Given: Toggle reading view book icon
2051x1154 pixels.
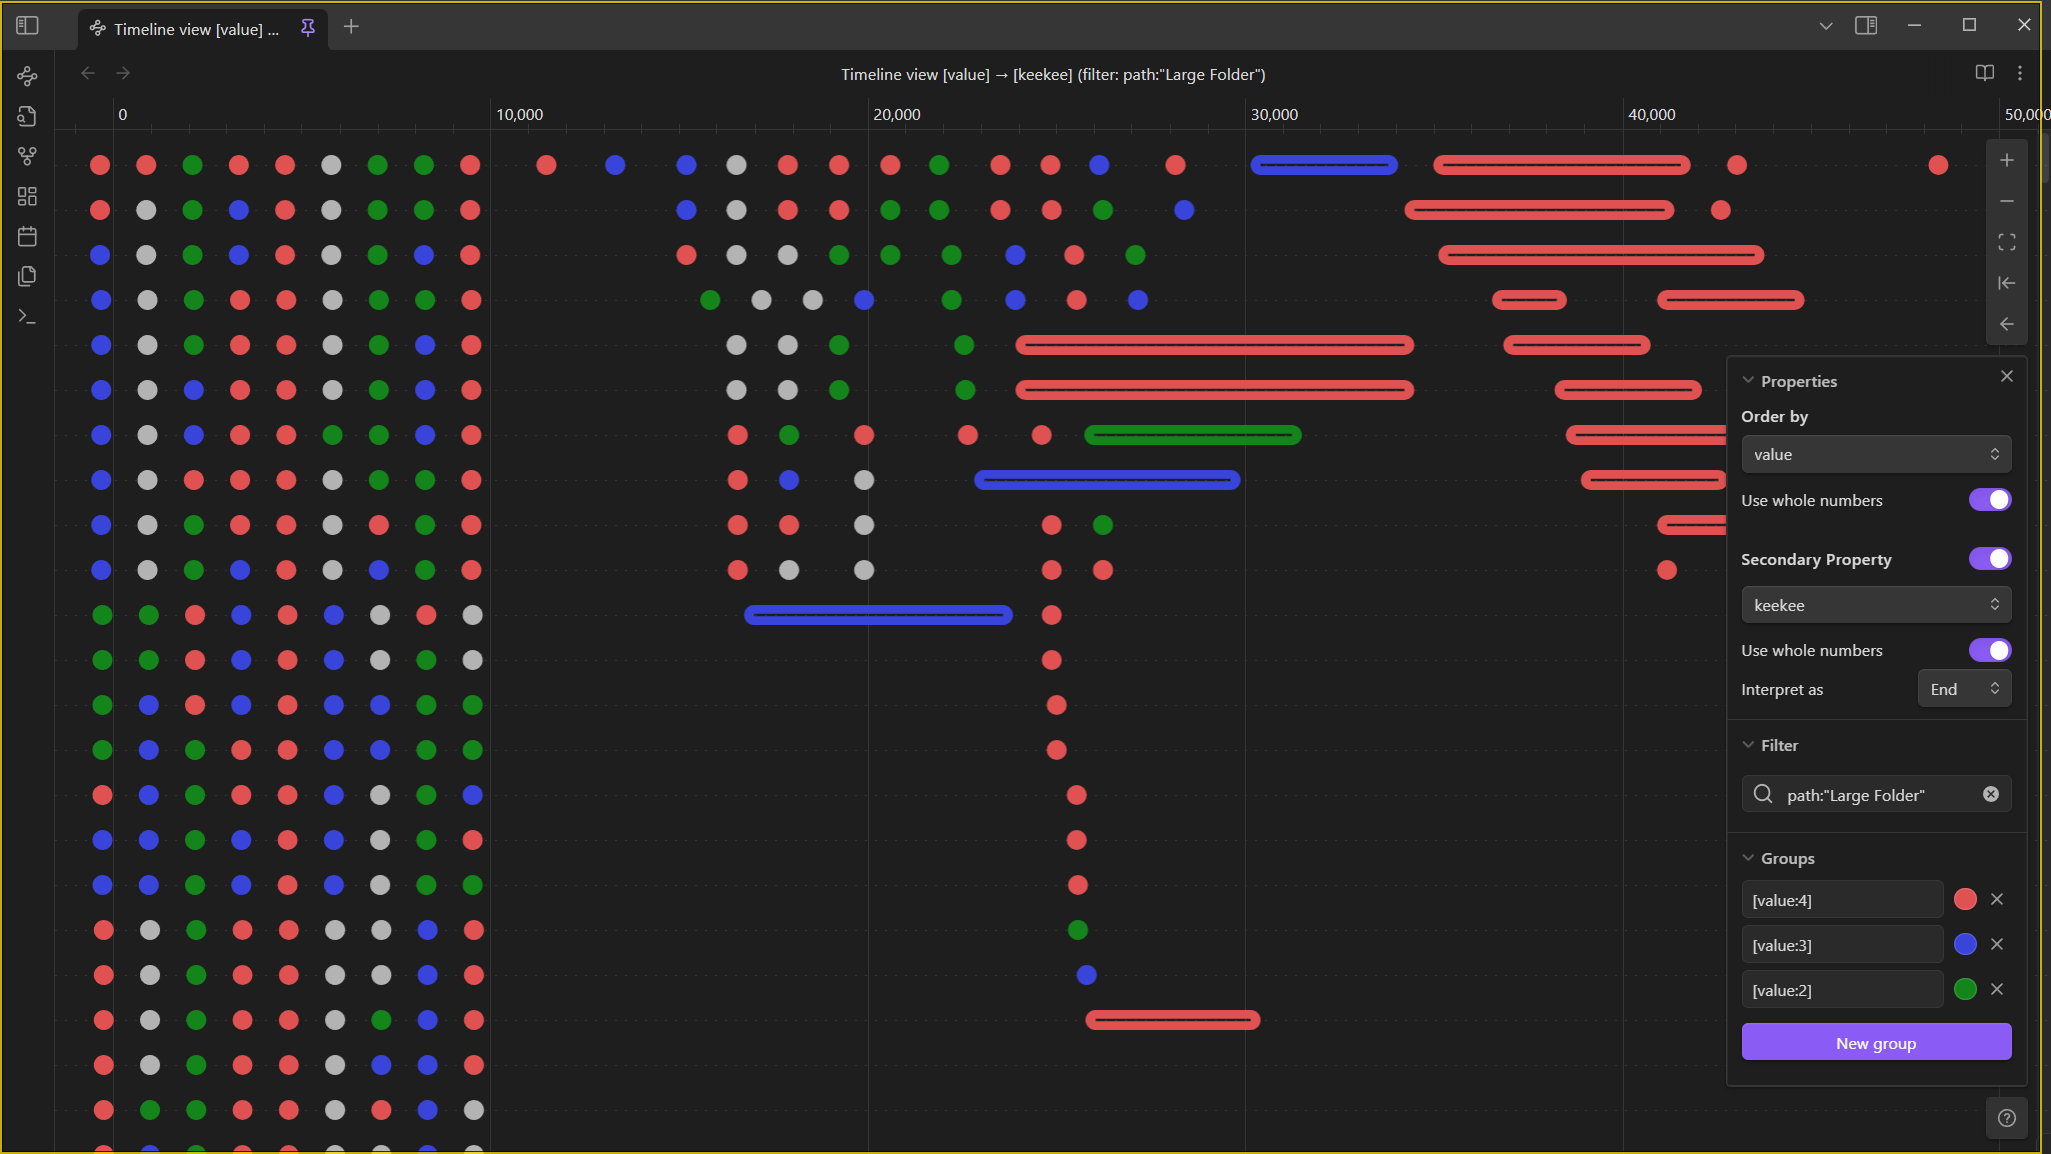Looking at the screenshot, I should click(x=1984, y=73).
